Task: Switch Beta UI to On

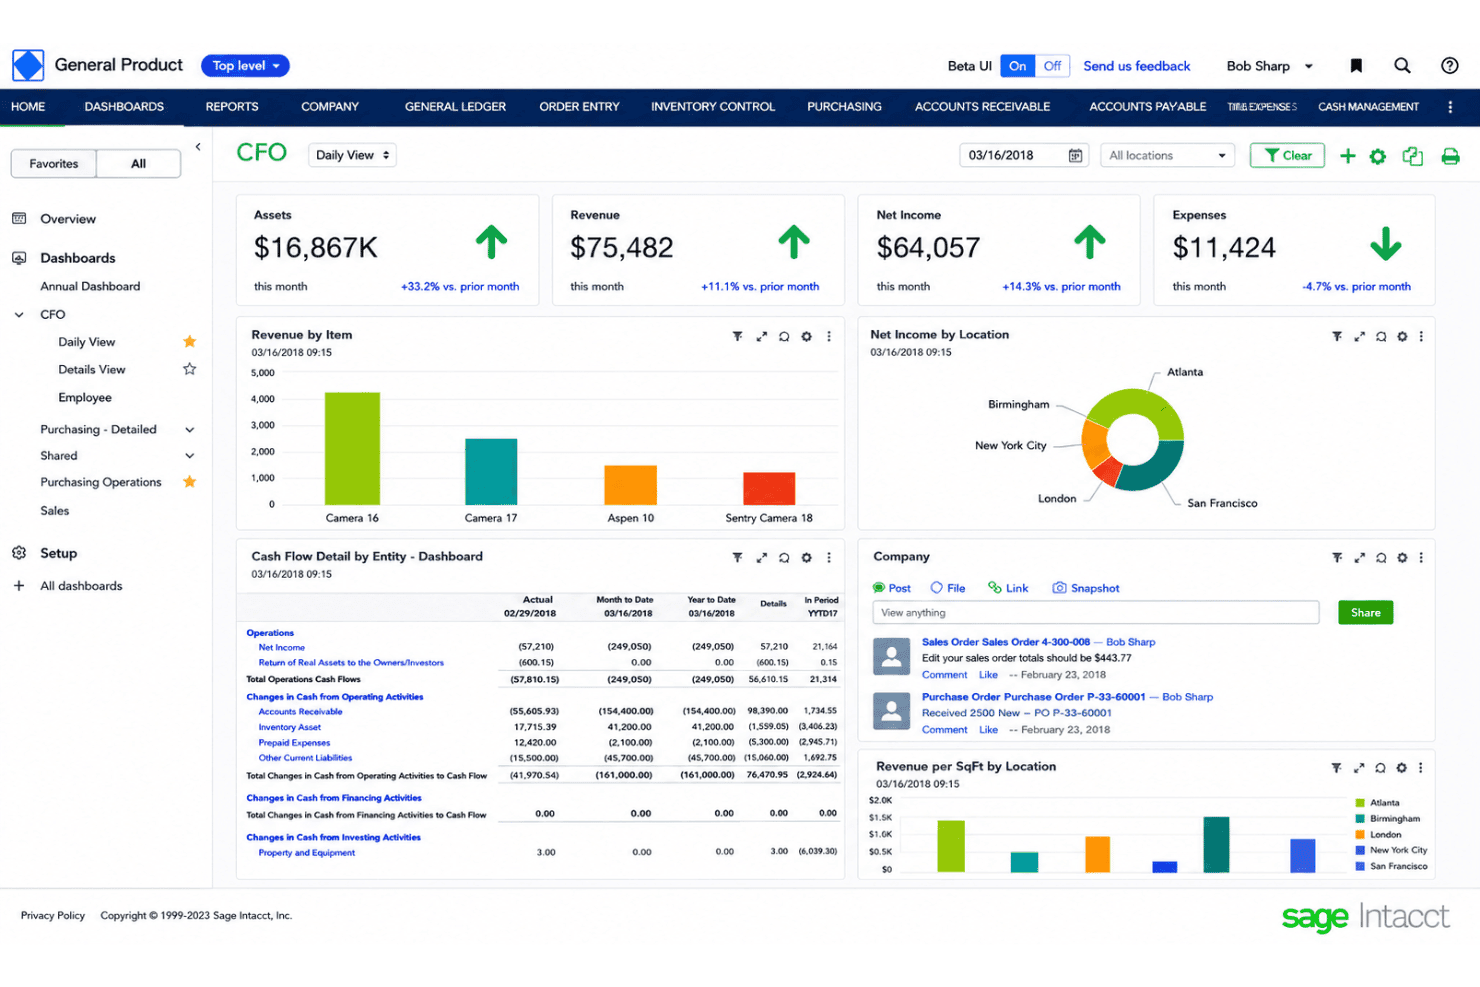Action: pos(1017,66)
